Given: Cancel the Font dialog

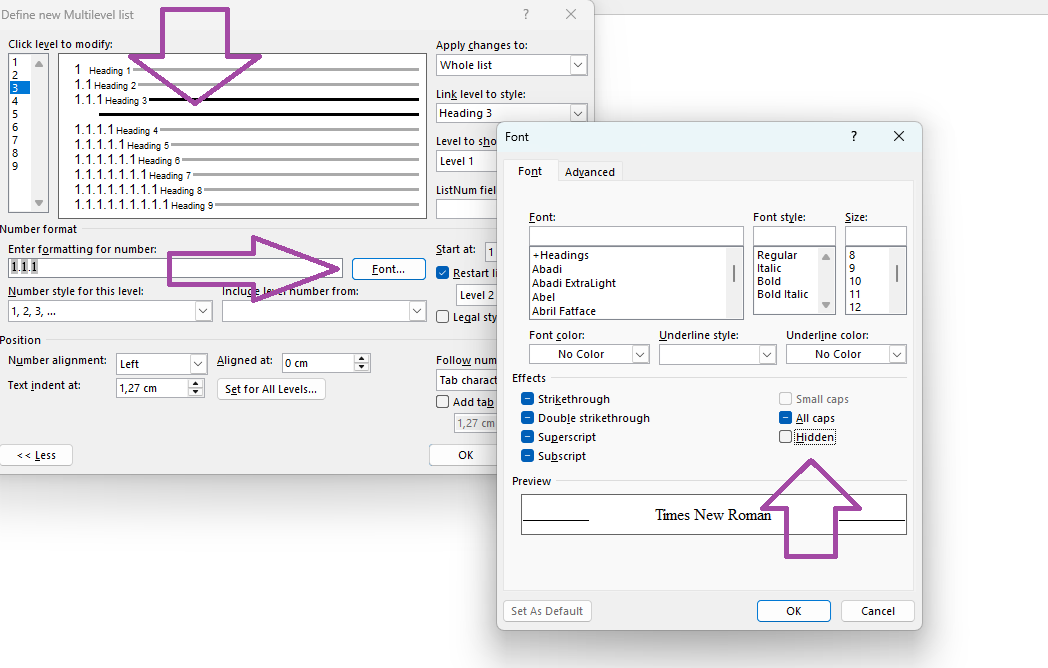Looking at the screenshot, I should point(878,610).
